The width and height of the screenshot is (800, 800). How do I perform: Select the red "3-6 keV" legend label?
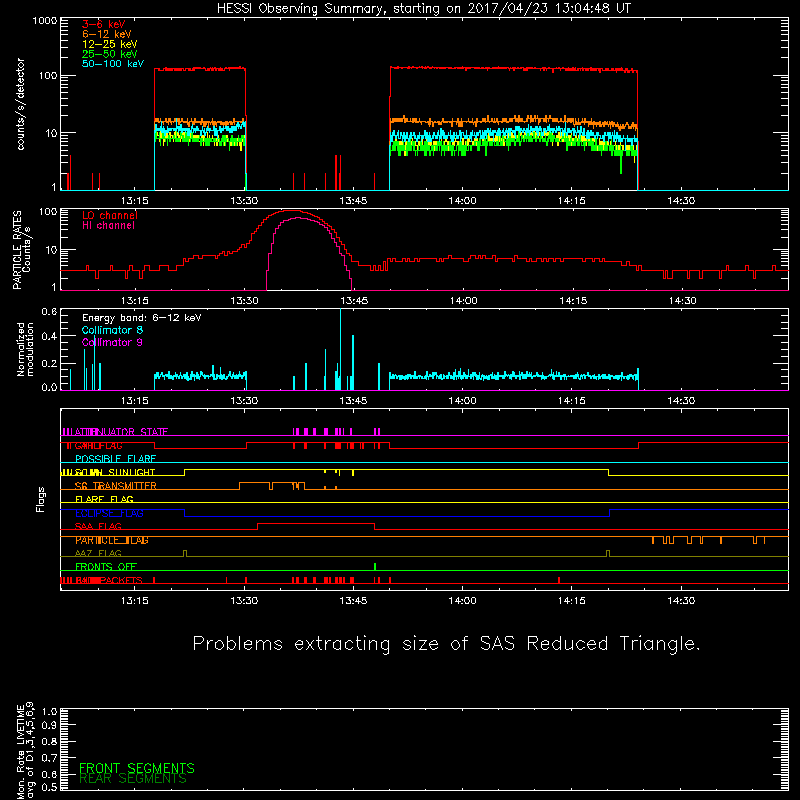(104, 24)
